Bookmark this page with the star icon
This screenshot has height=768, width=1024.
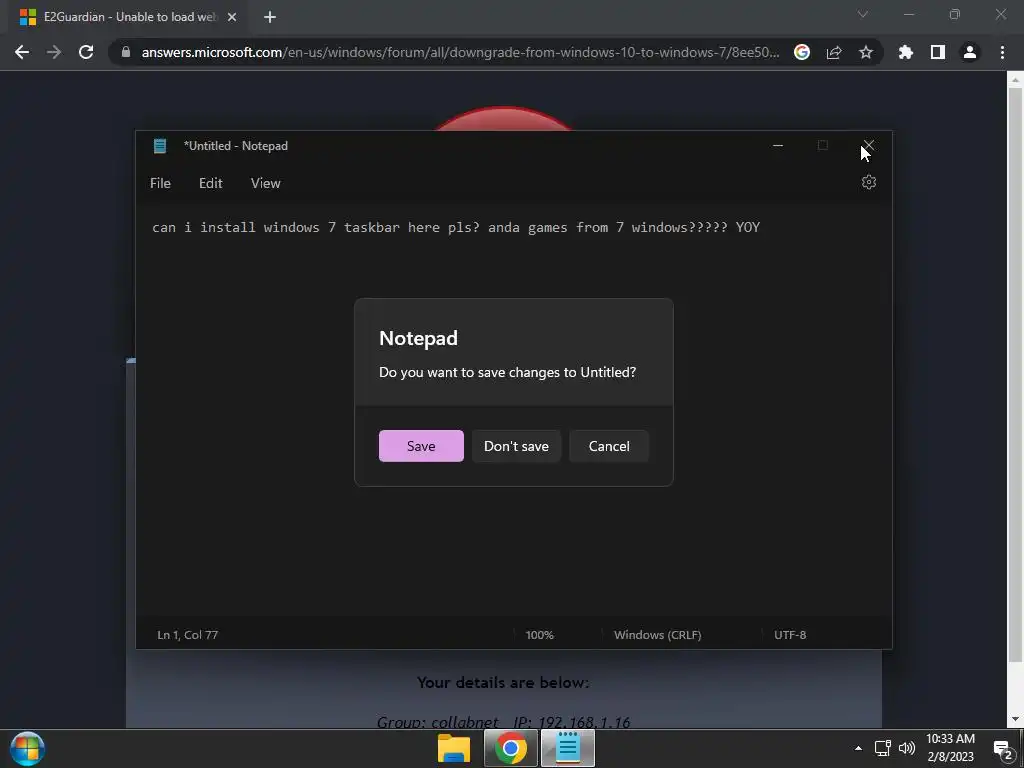pos(866,52)
